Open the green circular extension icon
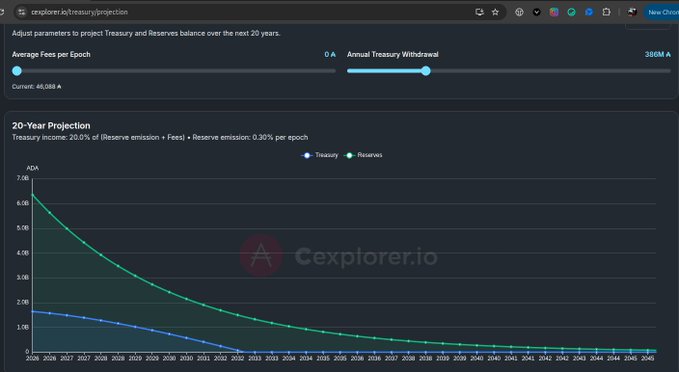This screenshot has width=679, height=372. coord(572,12)
